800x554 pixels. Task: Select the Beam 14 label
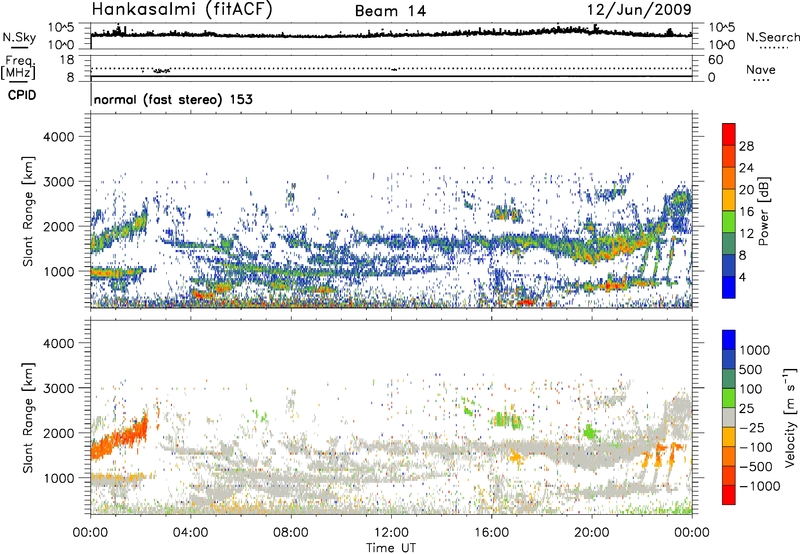[390, 11]
